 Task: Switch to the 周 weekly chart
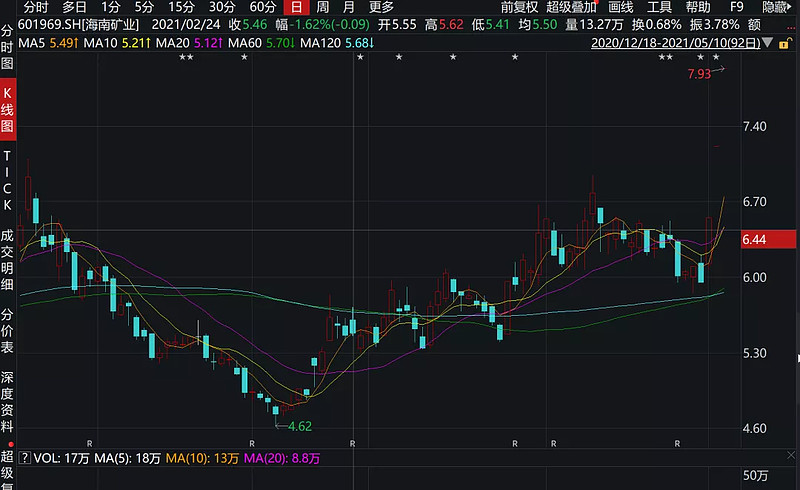(x=322, y=7)
